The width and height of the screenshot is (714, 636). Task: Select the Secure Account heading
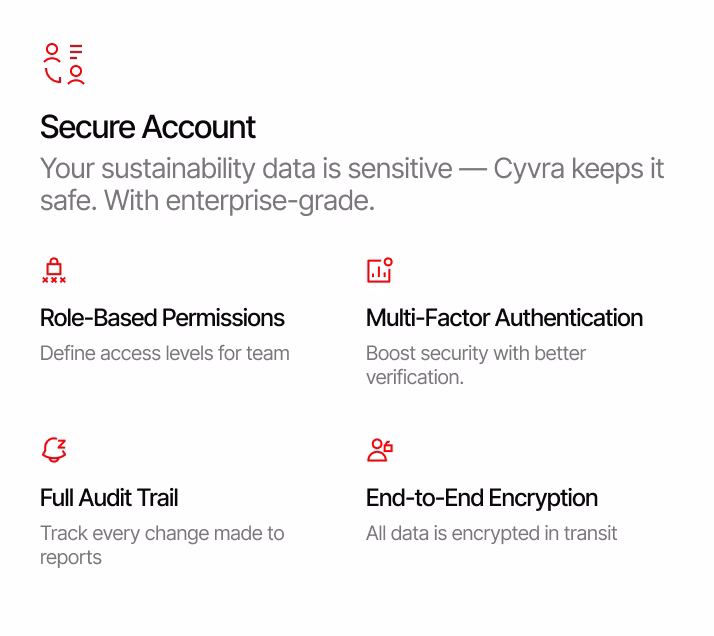(x=148, y=127)
